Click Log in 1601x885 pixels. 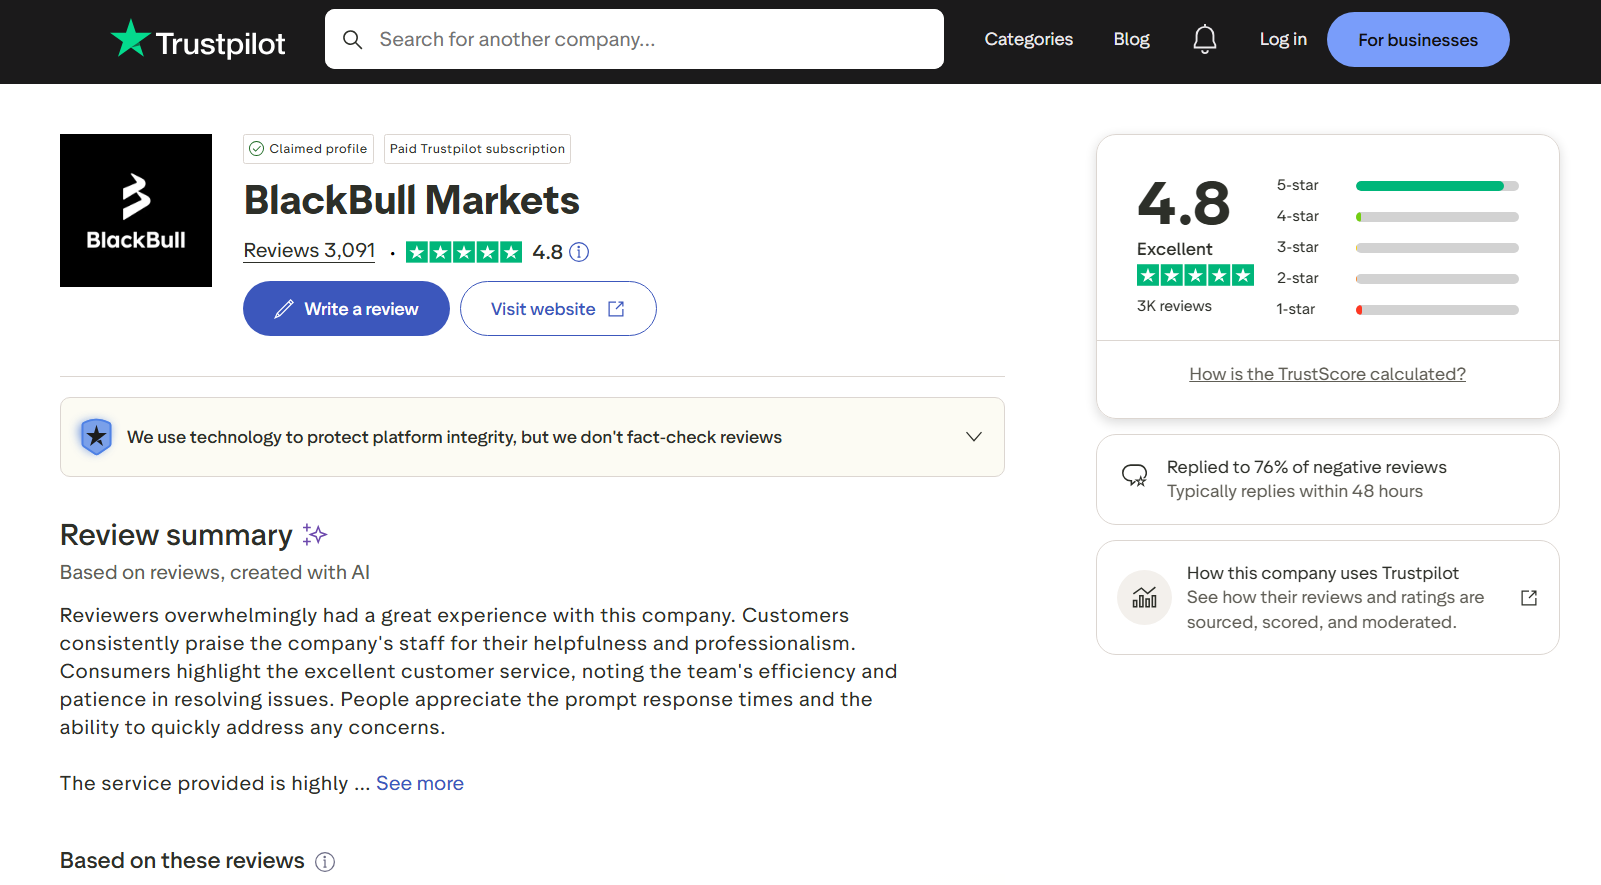[1283, 39]
